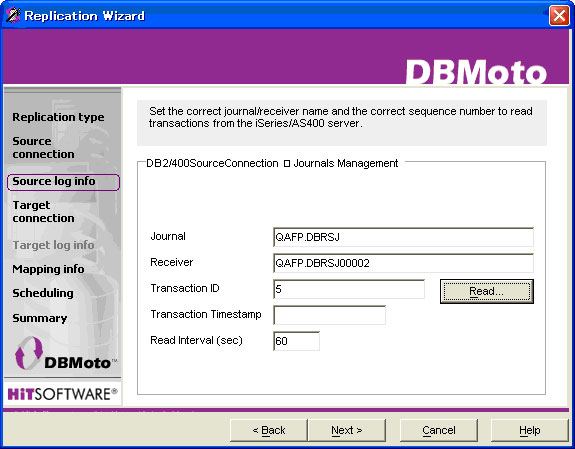Jump to the Mapping info step

click(x=48, y=269)
